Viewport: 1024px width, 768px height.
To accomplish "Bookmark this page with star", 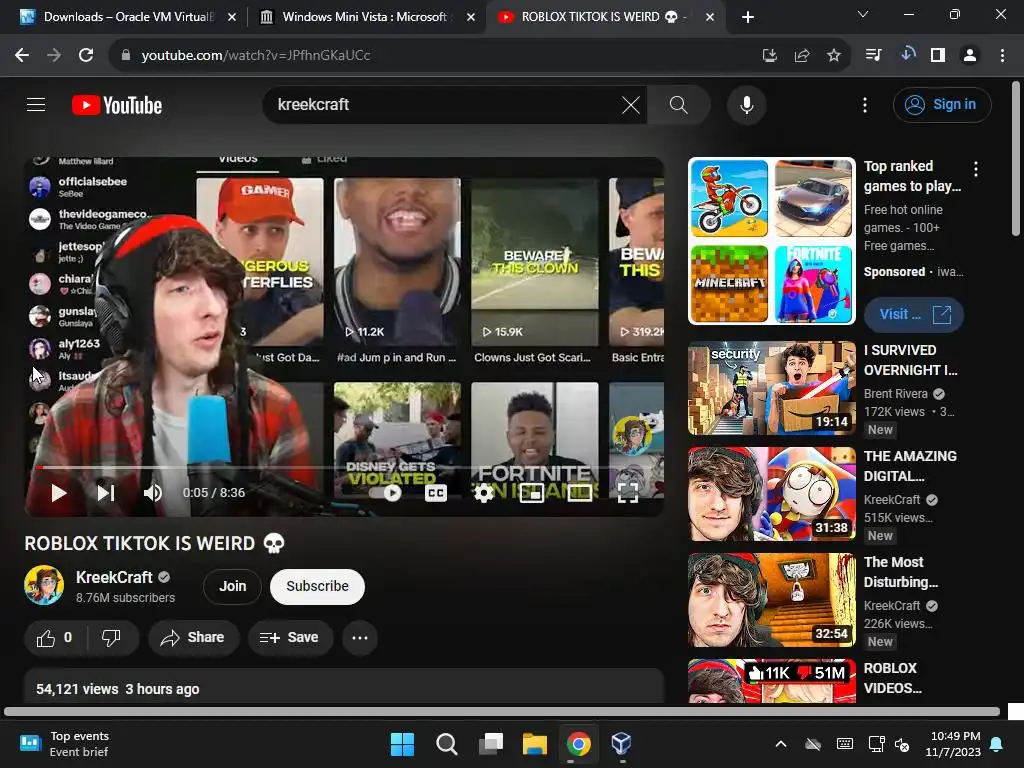I will (x=834, y=56).
